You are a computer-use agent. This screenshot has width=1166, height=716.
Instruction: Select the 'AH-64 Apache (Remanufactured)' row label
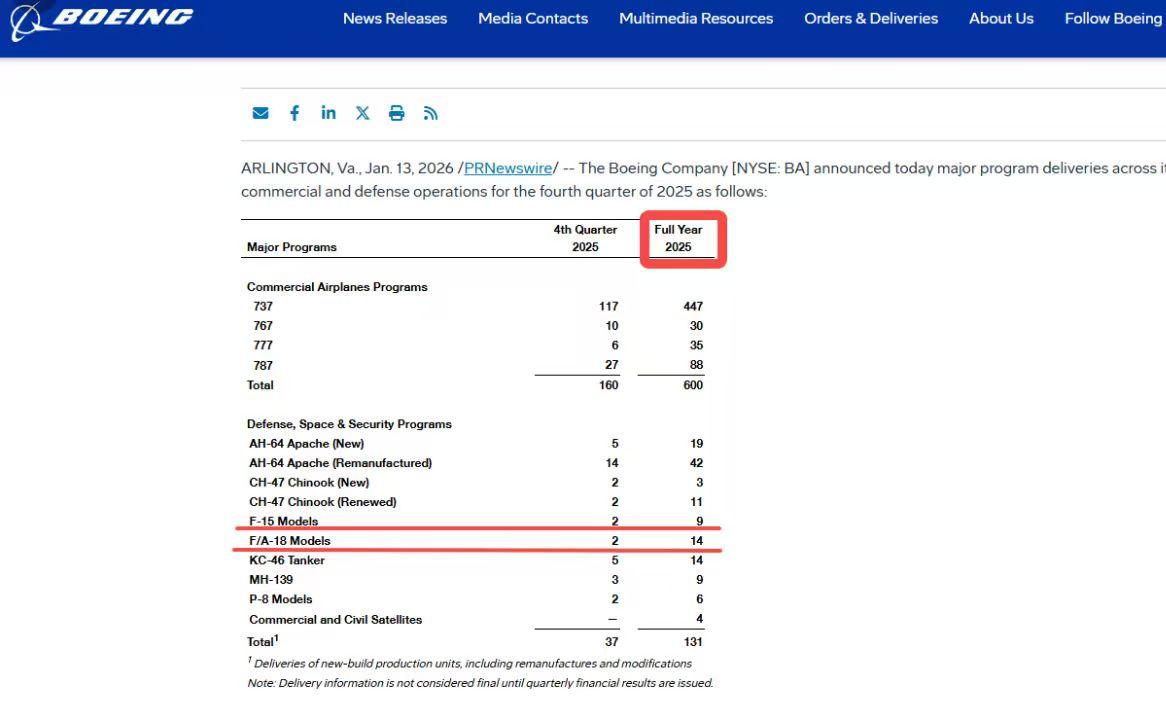pos(341,462)
